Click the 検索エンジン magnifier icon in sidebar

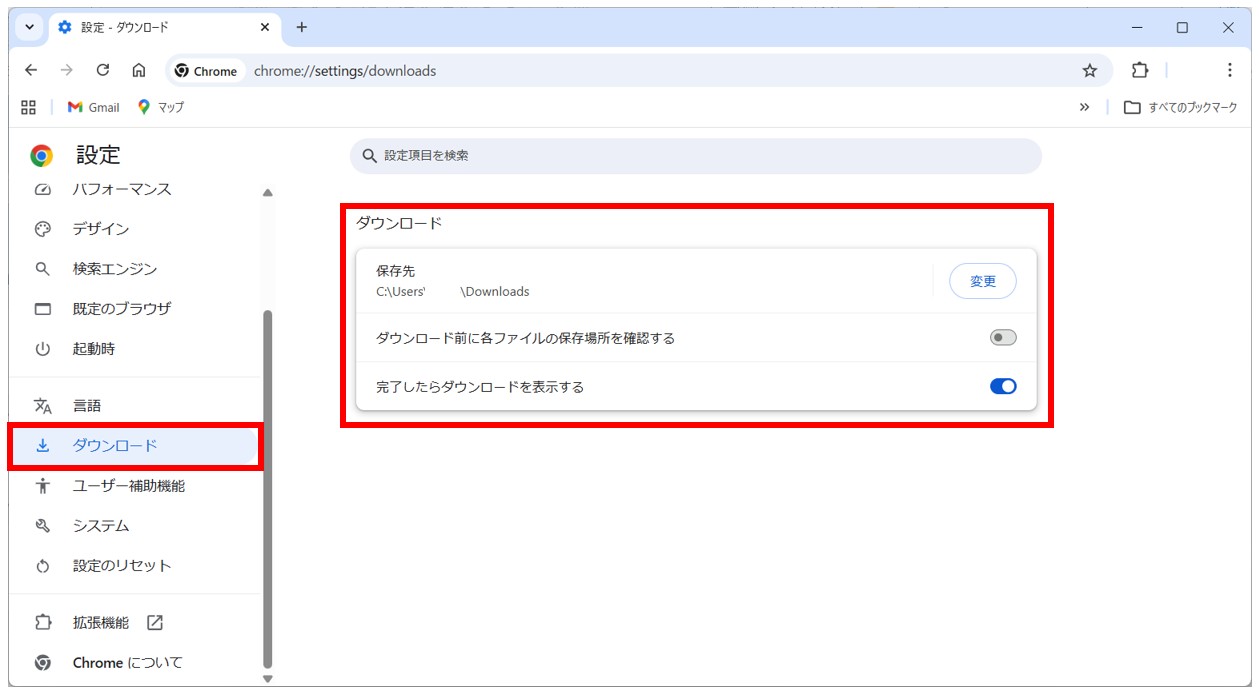42,269
